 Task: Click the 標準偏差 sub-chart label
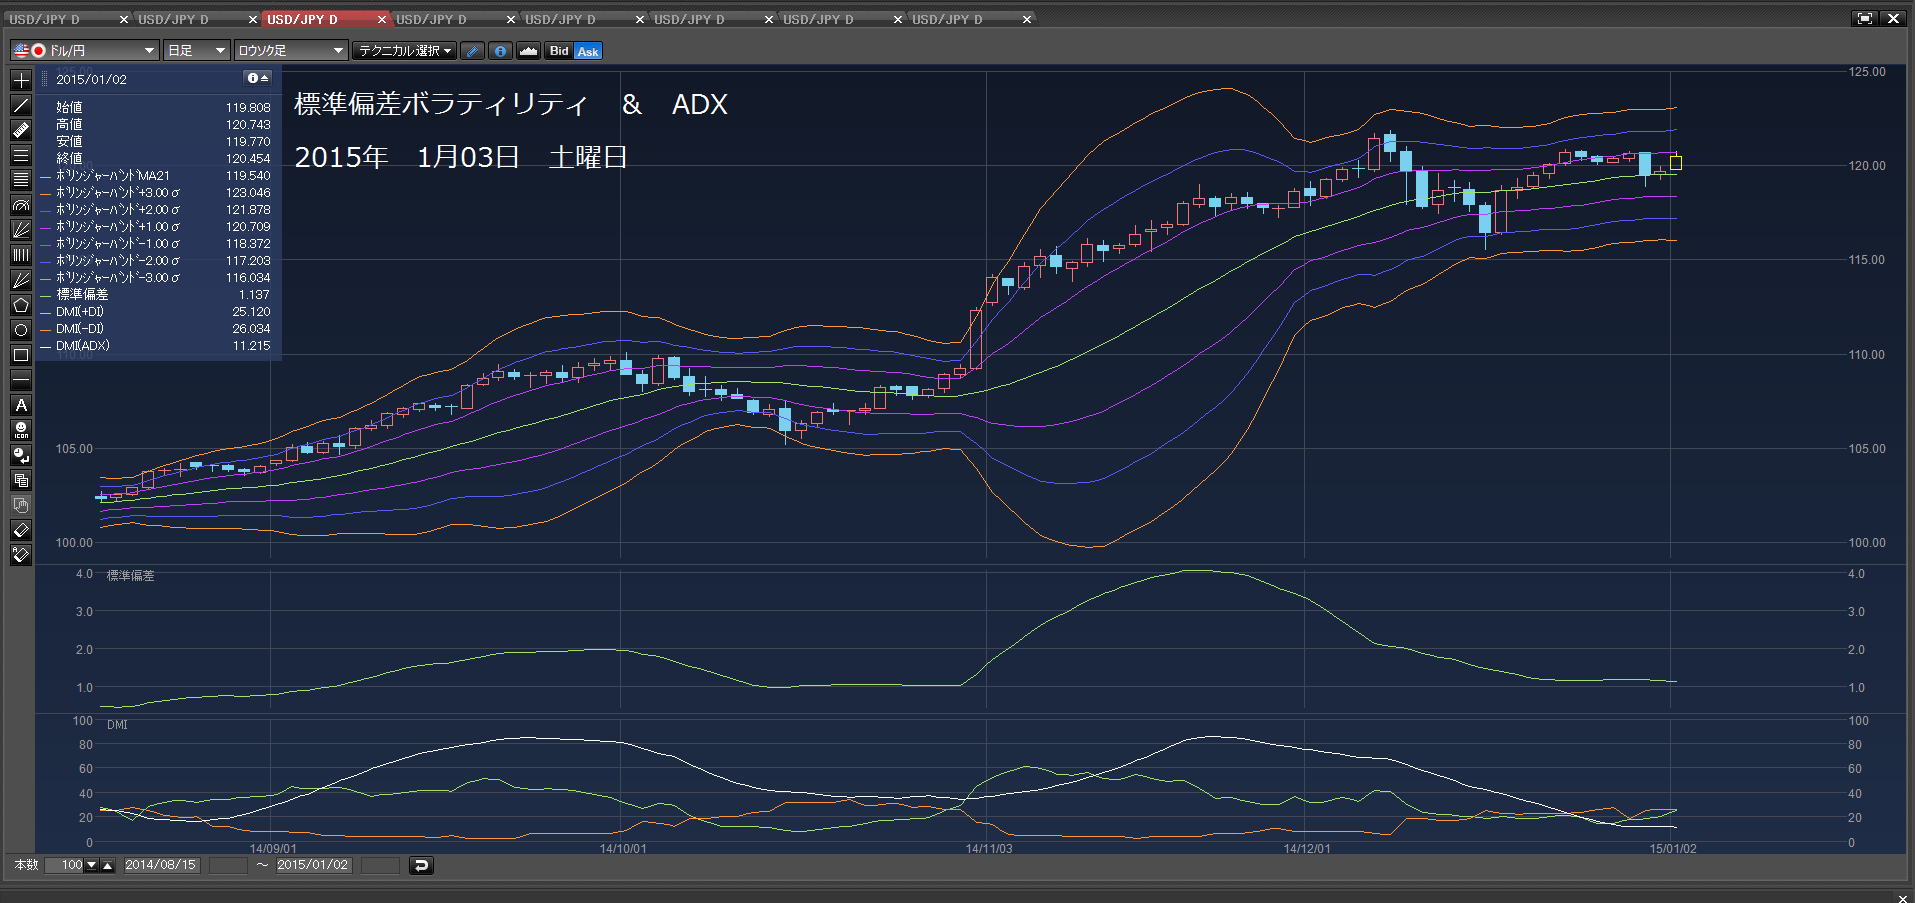131,576
